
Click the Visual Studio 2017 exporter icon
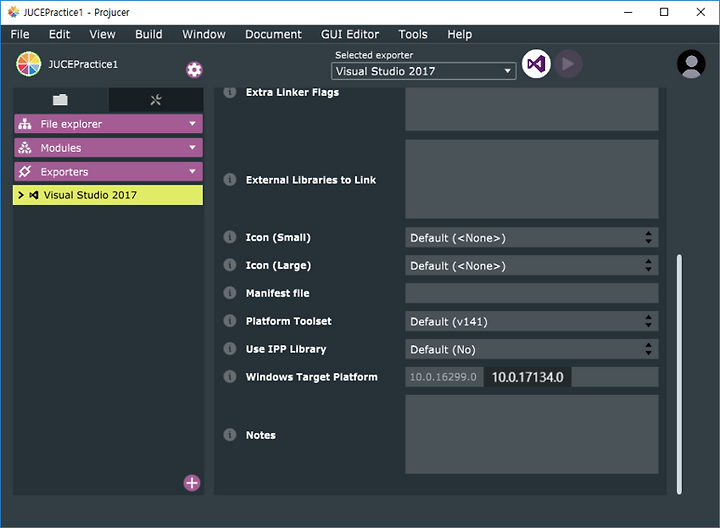tap(34, 195)
